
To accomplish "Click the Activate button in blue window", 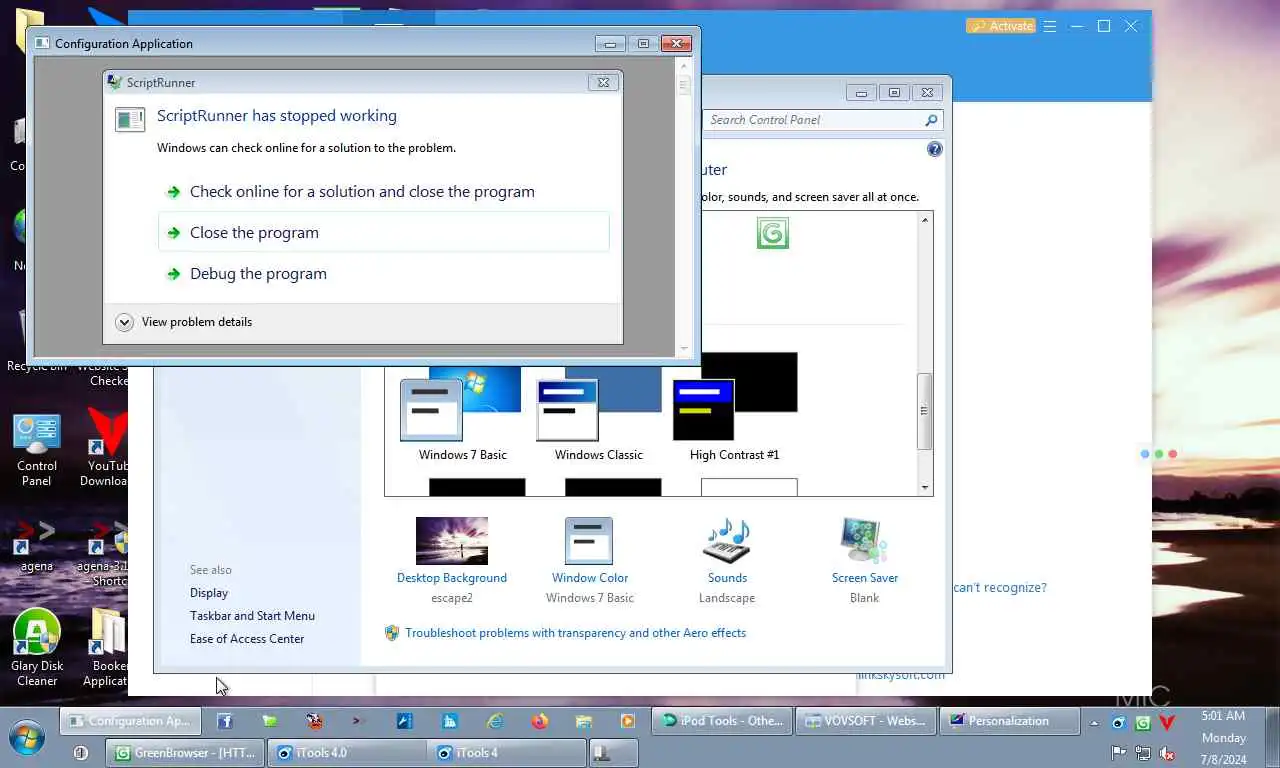I will click(x=1000, y=26).
